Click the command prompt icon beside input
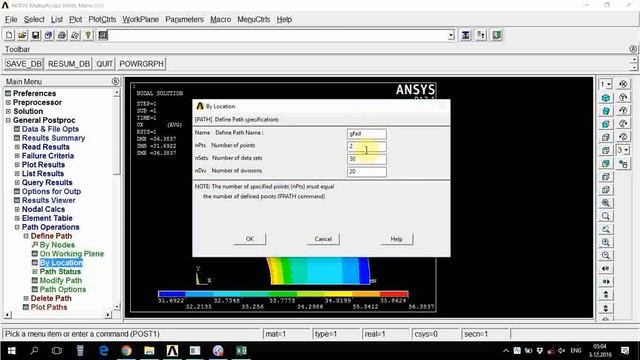Image resolution: width=640 pixels, height=360 pixels. coord(103,36)
